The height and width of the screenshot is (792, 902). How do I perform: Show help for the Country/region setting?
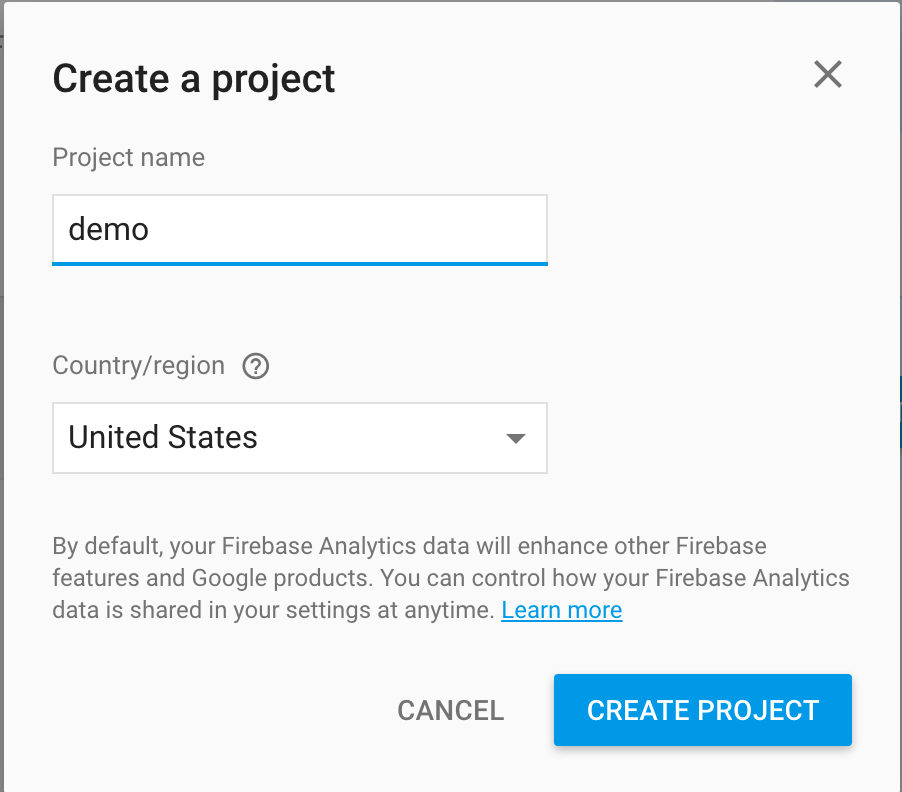click(x=256, y=367)
